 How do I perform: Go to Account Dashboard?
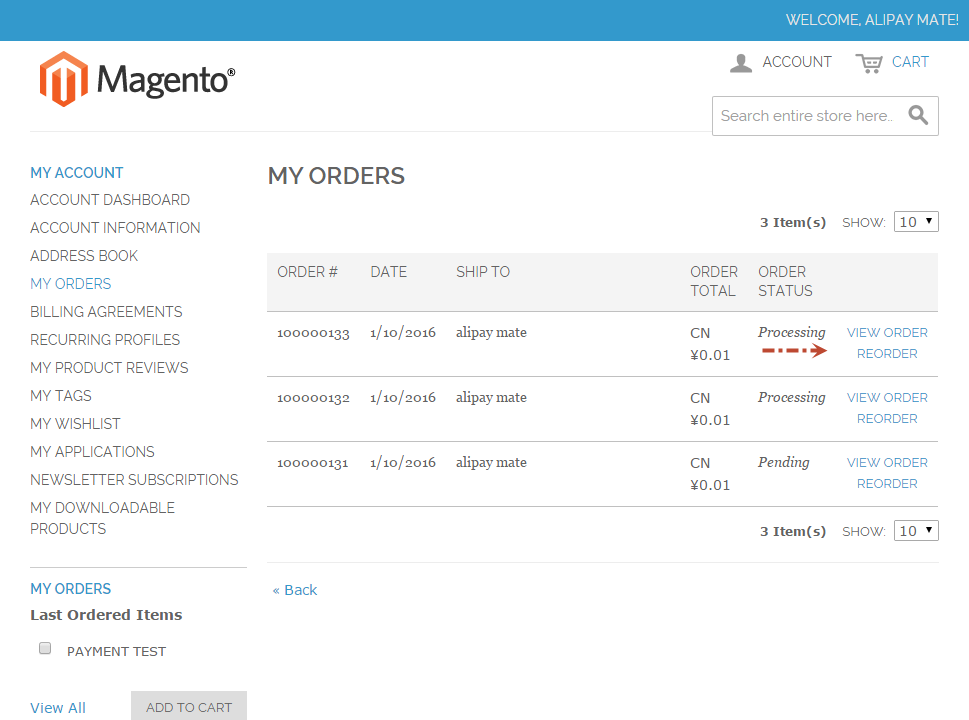tap(110, 200)
